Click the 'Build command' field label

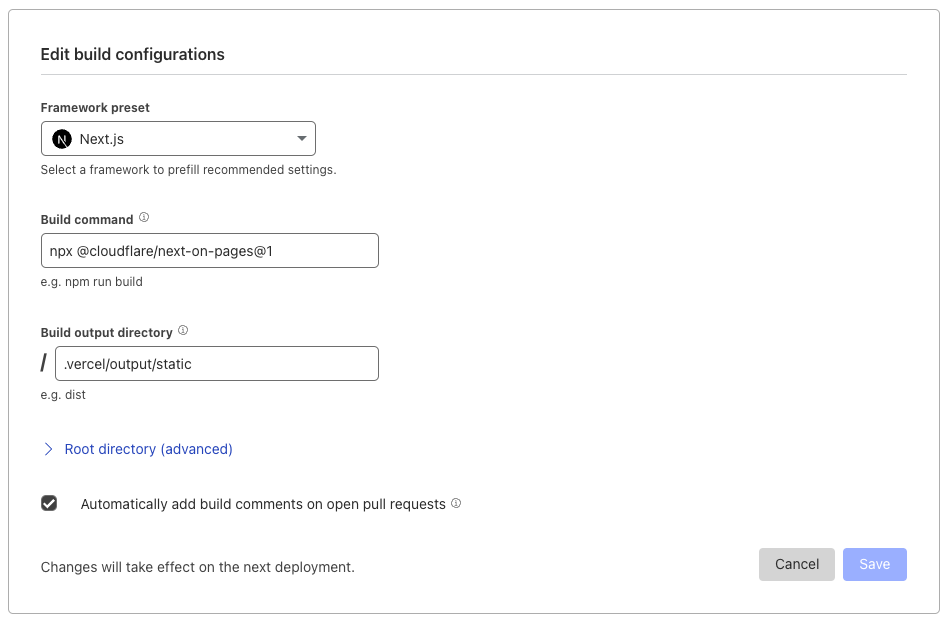[x=87, y=219]
